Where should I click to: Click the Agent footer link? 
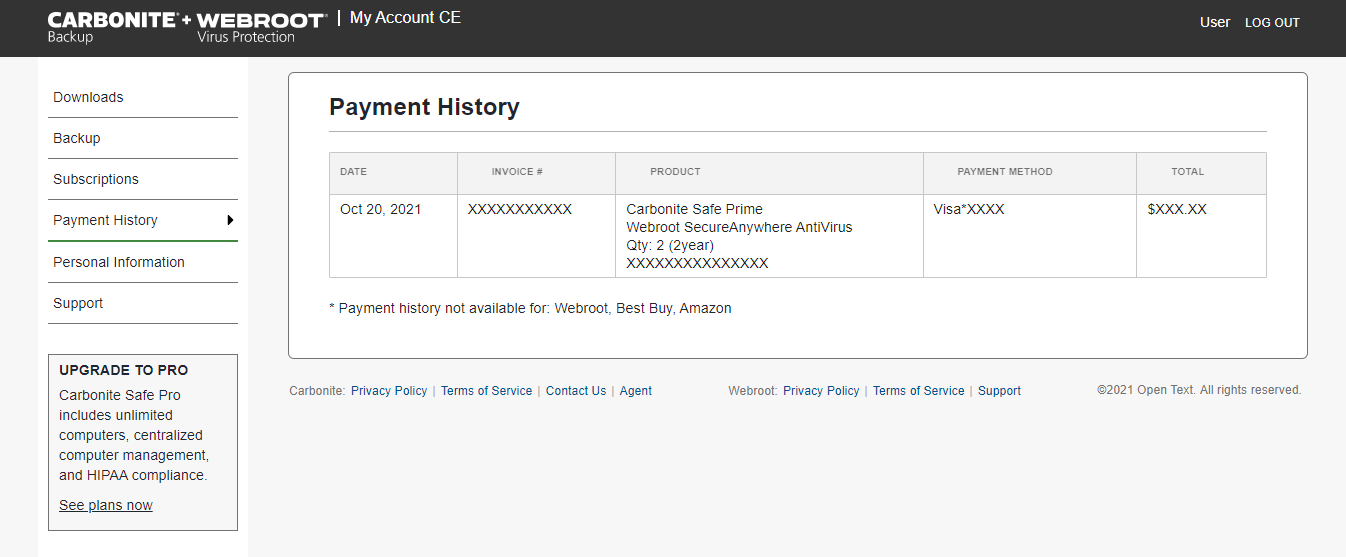pos(636,391)
